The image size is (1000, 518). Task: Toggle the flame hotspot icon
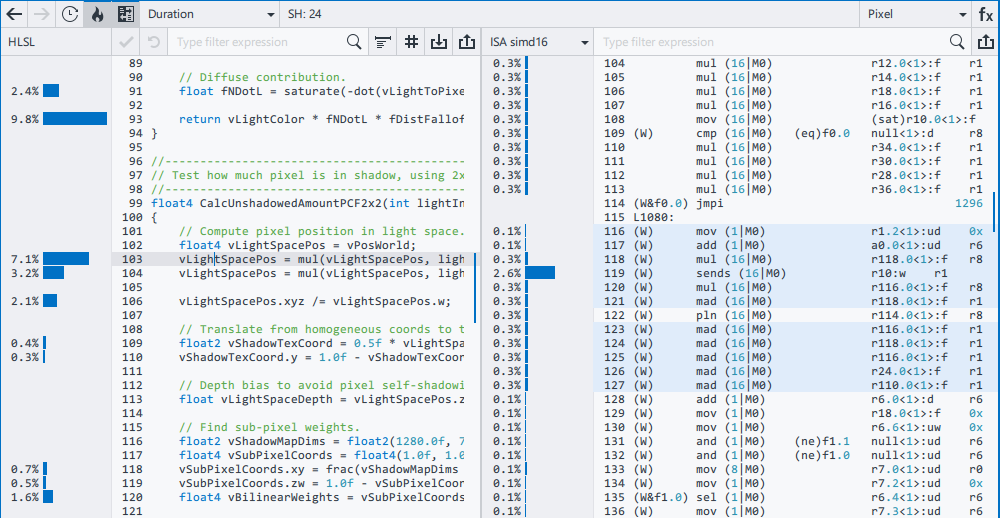tap(97, 15)
